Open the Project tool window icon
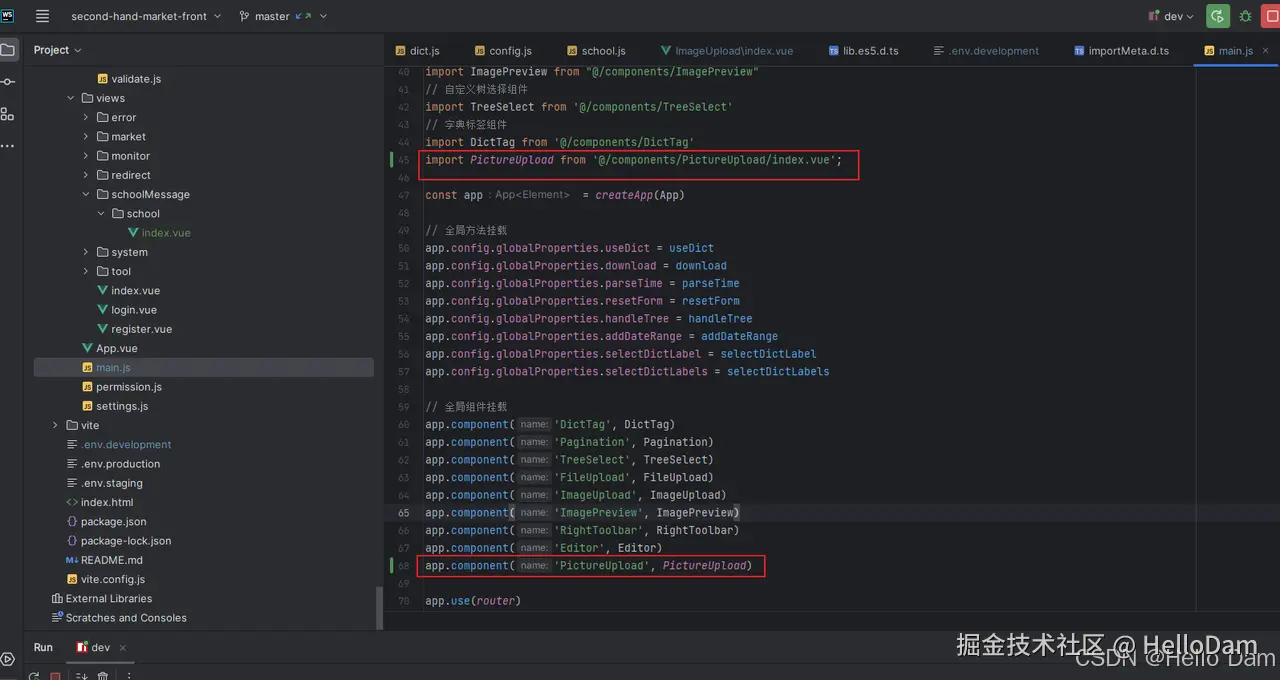 (x=8, y=50)
